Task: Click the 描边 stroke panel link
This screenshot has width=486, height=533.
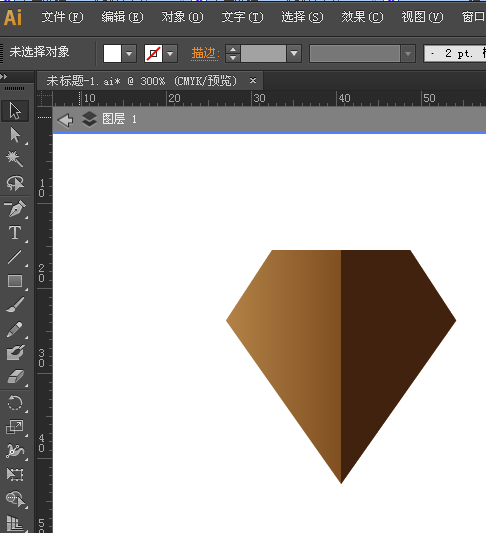Action: pyautogui.click(x=205, y=53)
